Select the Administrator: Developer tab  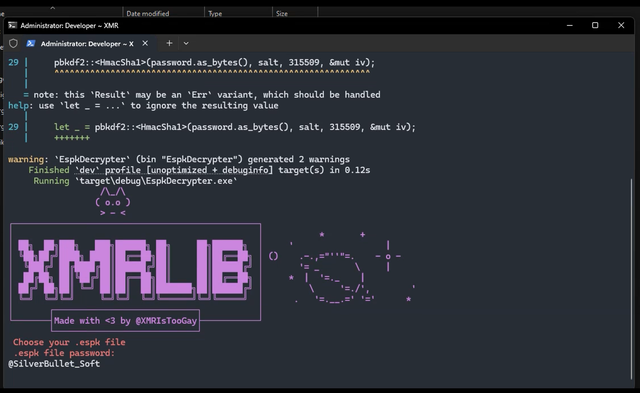tap(88, 43)
